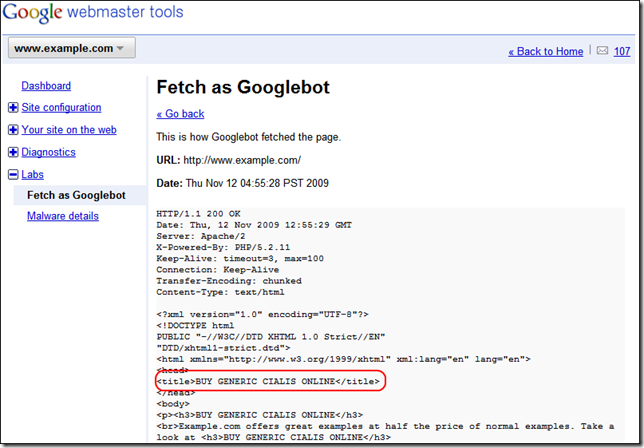Open Malware details link
Viewport: 644px width, 448px height.
63,216
